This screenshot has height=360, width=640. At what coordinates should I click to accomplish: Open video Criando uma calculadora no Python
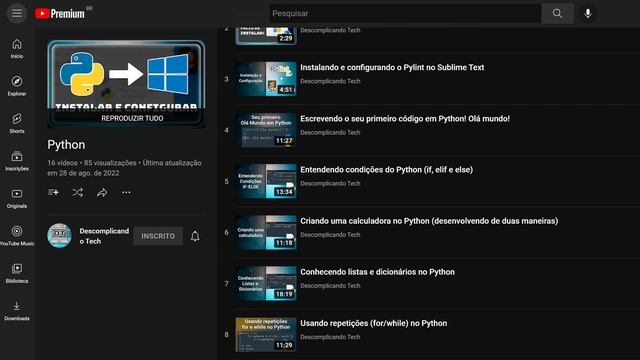[429, 221]
